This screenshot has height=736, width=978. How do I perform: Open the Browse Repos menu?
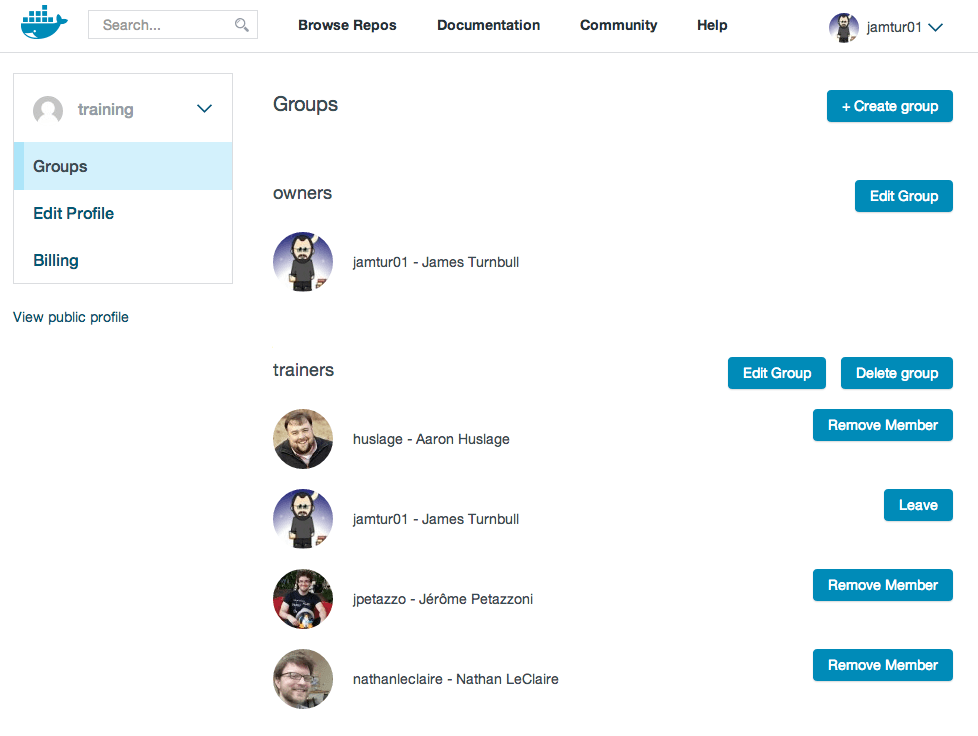[x=347, y=25]
